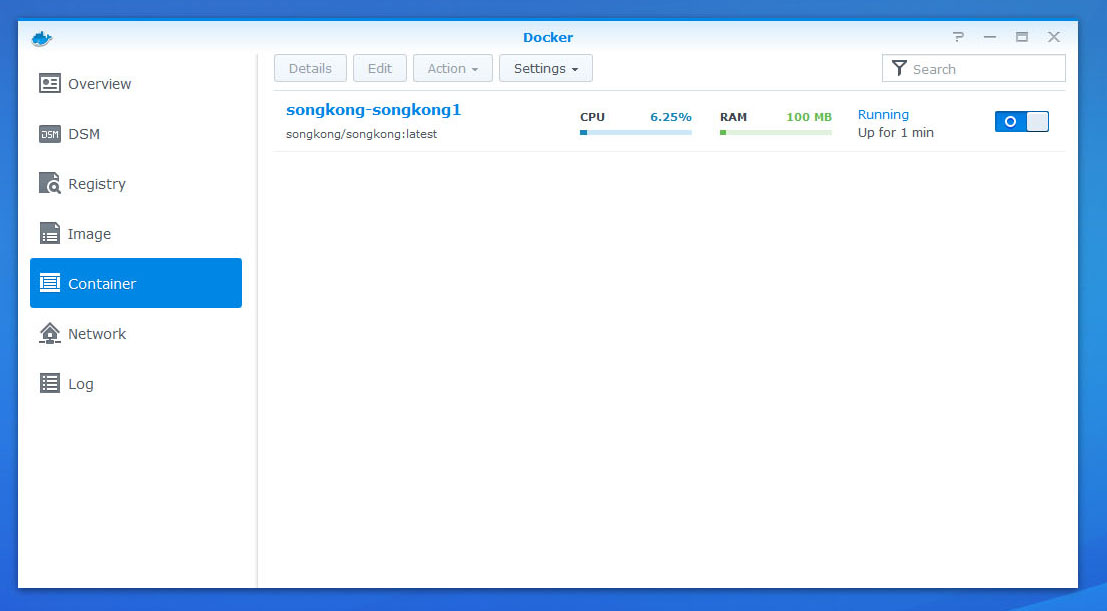Select the Network section
Viewport: 1107px width, 611px height.
point(136,333)
